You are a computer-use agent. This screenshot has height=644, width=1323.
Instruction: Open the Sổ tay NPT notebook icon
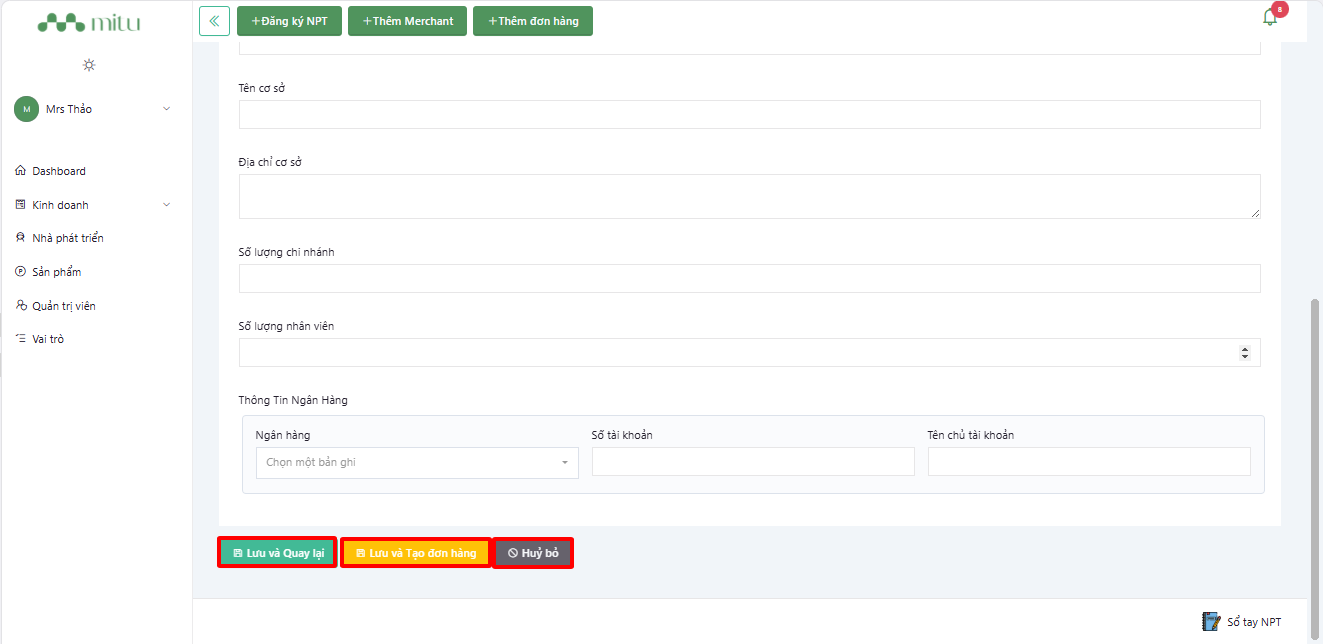[1211, 621]
